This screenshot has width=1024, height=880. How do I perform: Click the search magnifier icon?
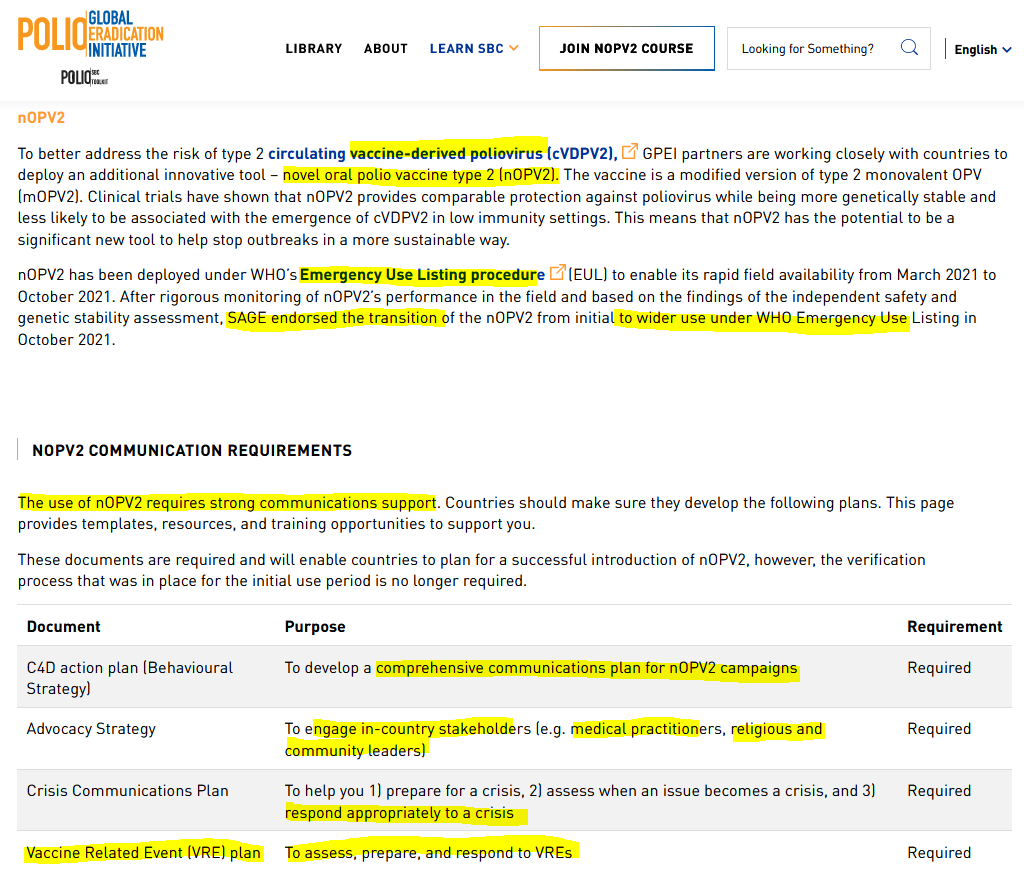click(x=909, y=48)
